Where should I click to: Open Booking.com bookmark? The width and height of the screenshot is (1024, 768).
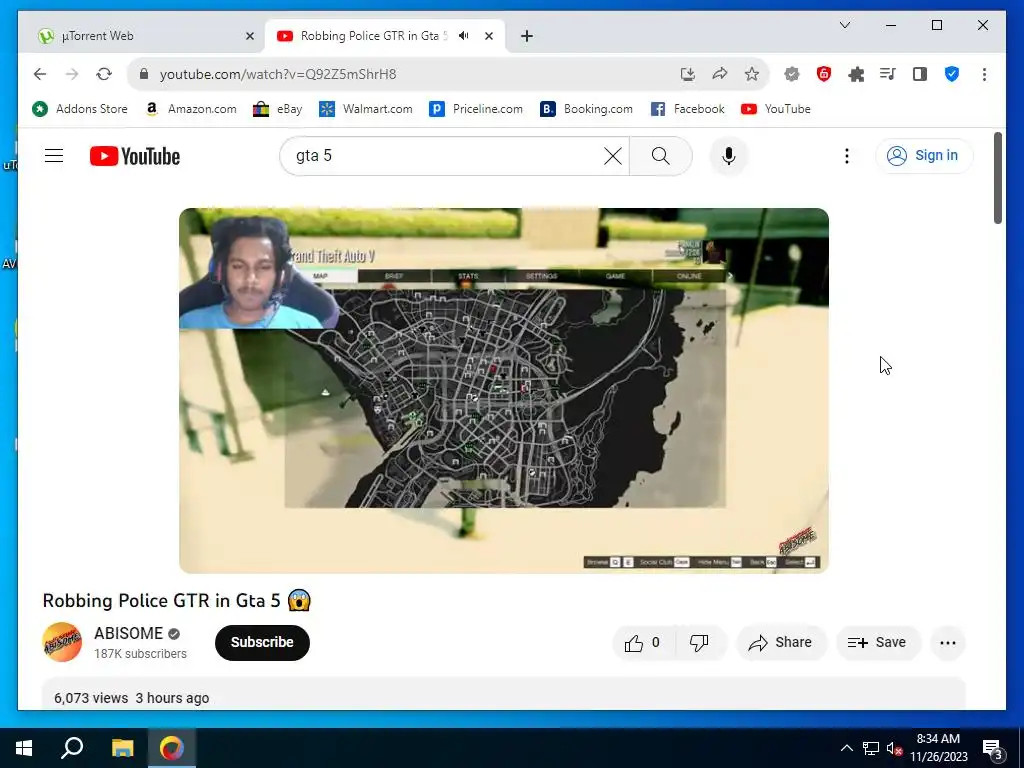pos(586,109)
